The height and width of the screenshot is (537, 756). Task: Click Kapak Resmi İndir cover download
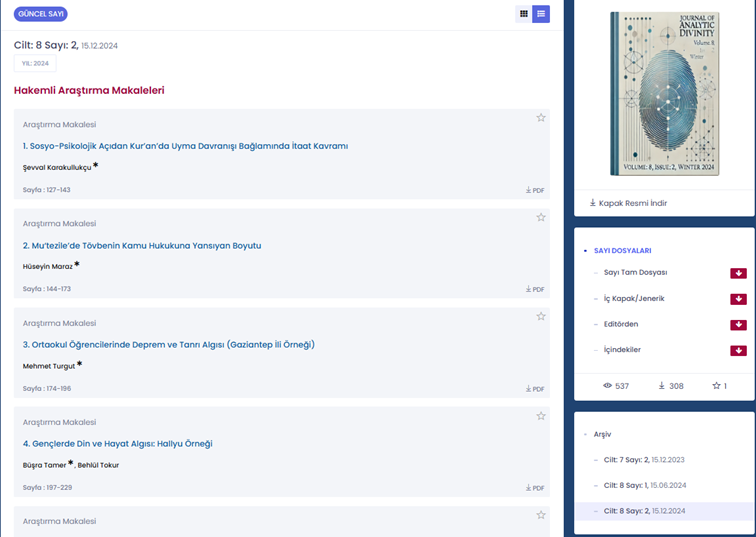(628, 203)
